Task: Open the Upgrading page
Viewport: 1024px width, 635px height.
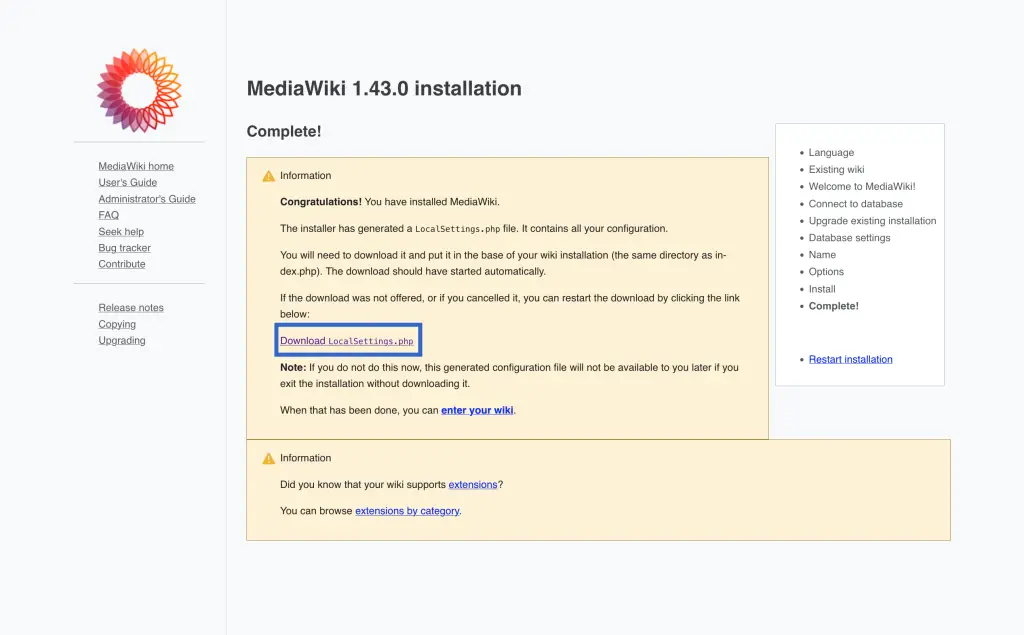Action: (121, 340)
